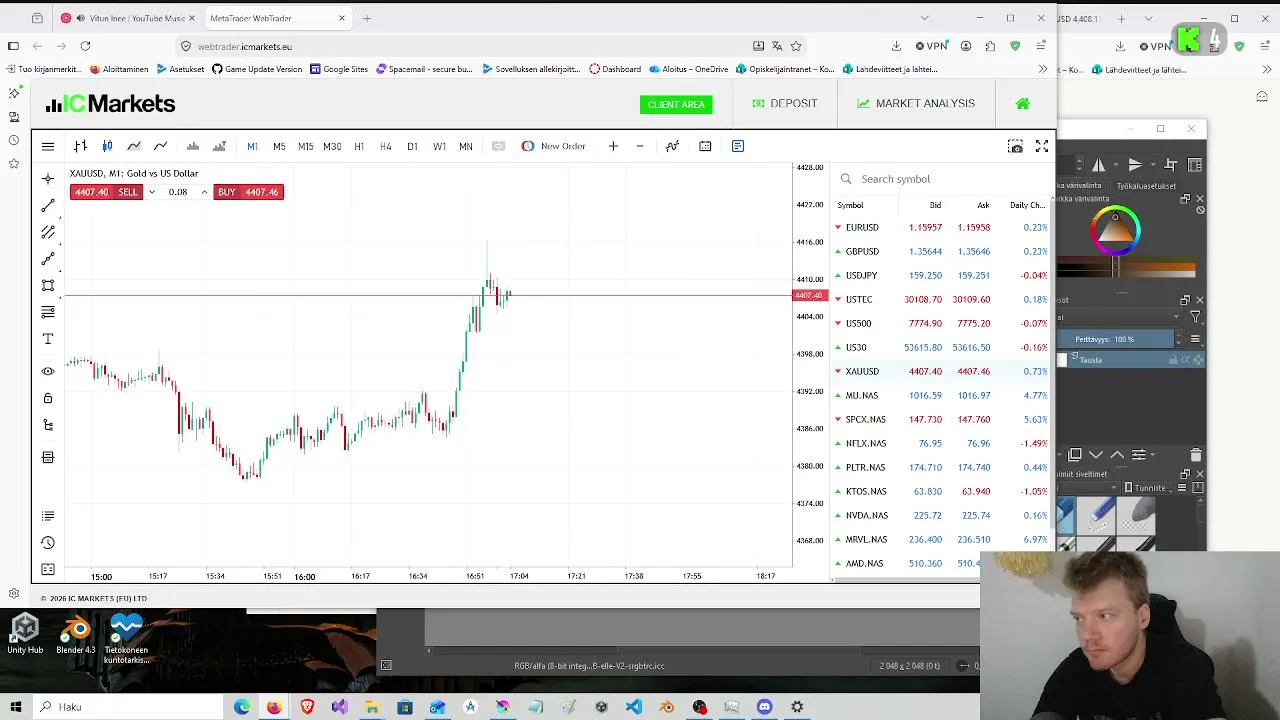
Task: Select the M15 timeframe
Action: [x=305, y=146]
